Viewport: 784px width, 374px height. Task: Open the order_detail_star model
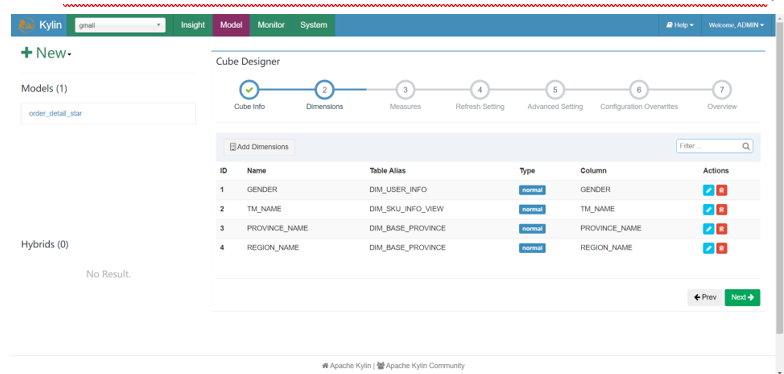pos(56,114)
